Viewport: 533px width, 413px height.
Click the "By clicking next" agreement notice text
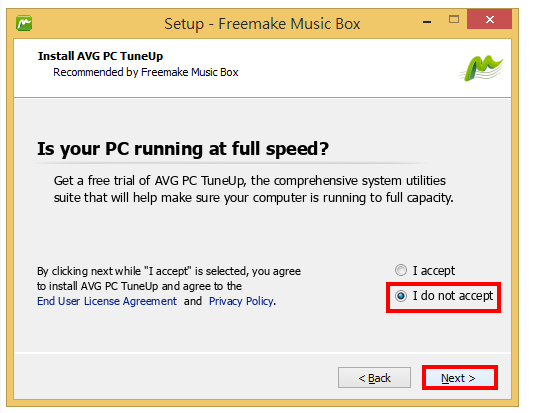click(169, 286)
